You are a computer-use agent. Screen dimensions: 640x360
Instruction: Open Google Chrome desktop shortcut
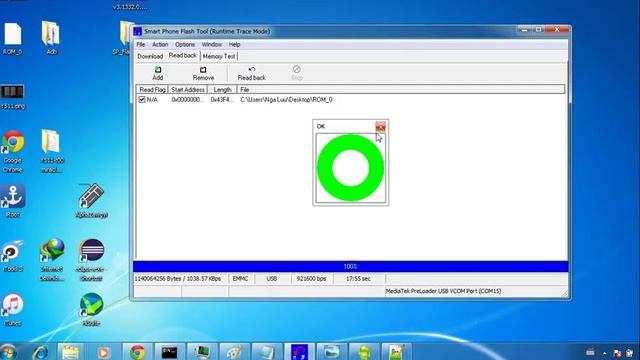(13, 151)
